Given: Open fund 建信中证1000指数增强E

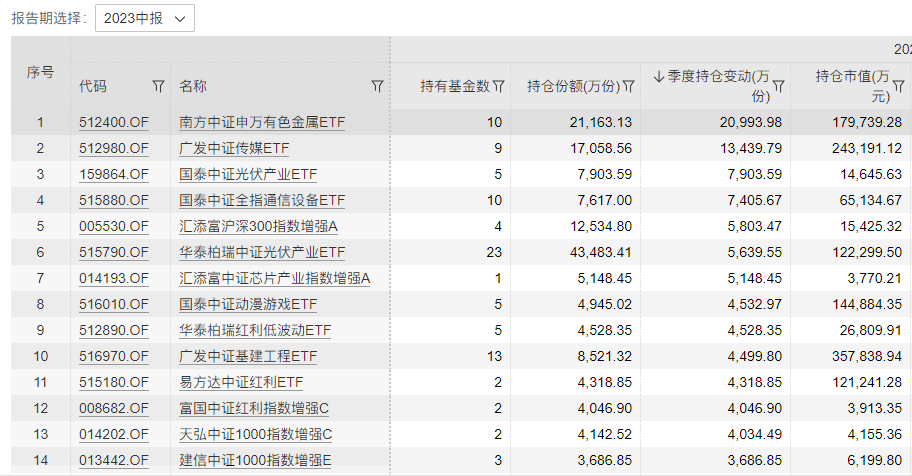Looking at the screenshot, I should [255, 460].
